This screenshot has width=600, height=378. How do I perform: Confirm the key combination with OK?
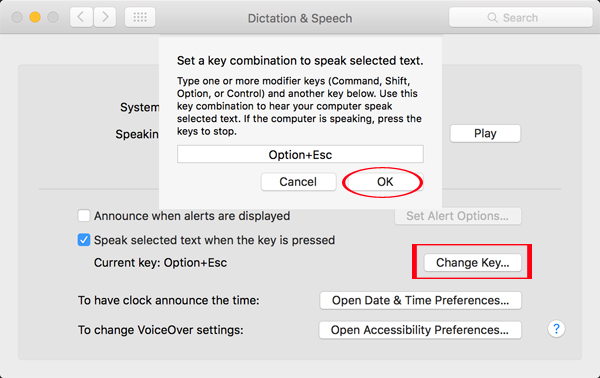click(x=385, y=182)
